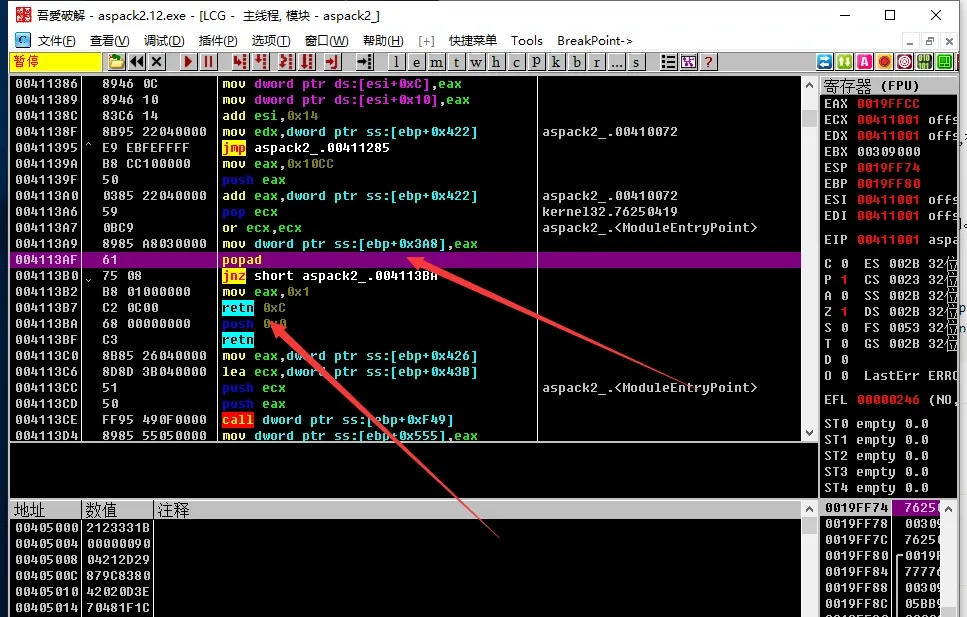Run the program with the red play icon

point(188,62)
